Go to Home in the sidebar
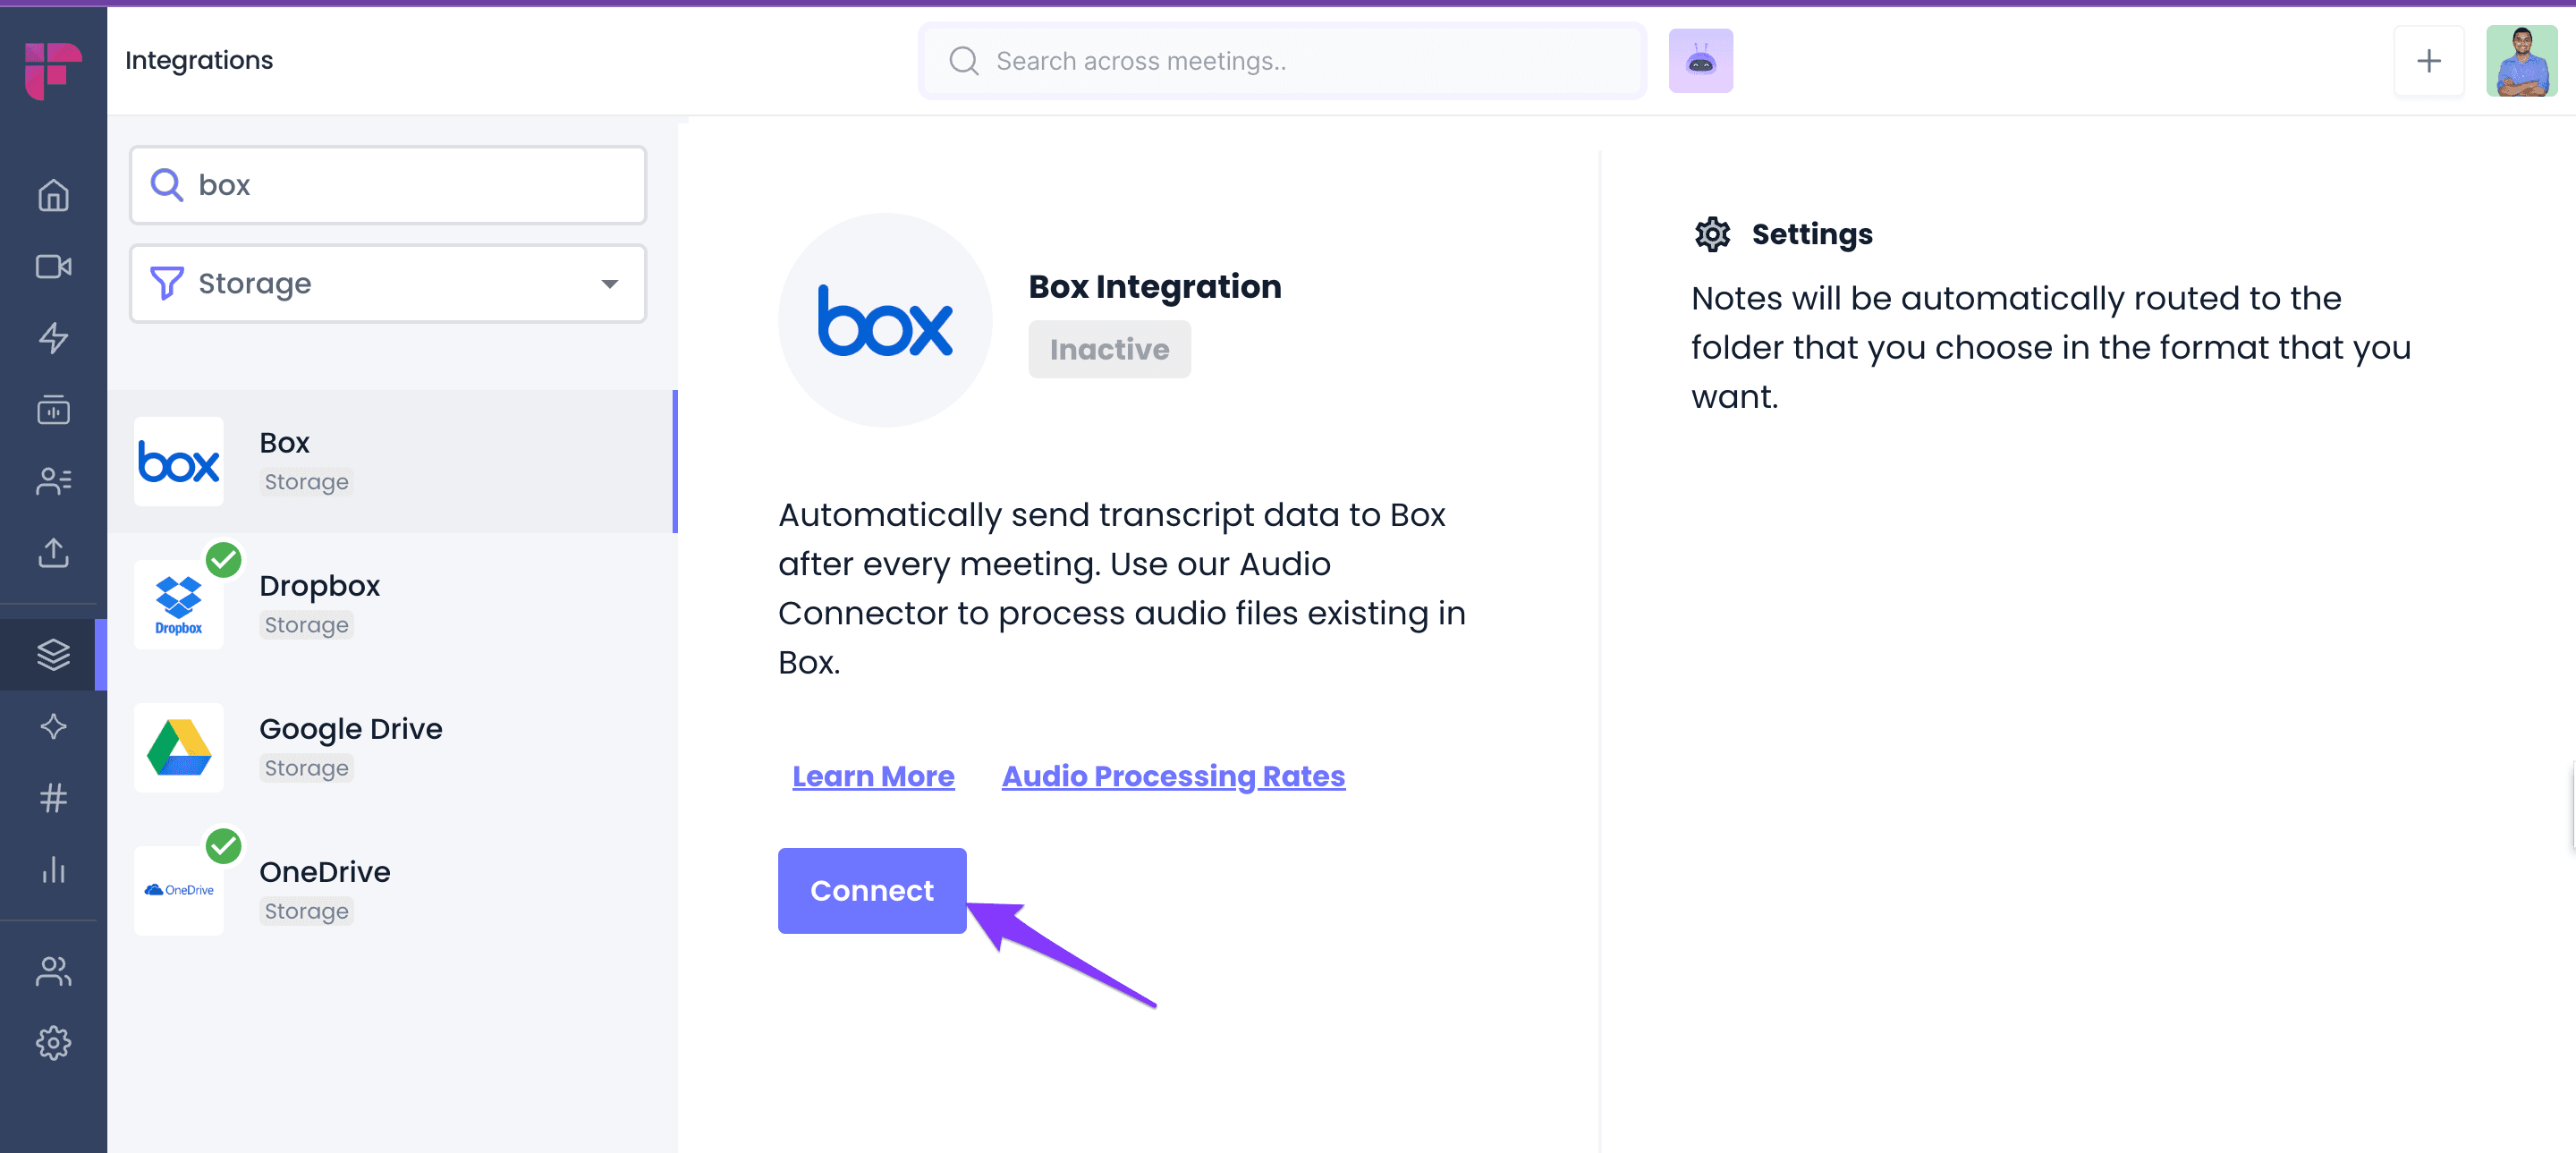This screenshot has height=1153, width=2576. (53, 195)
